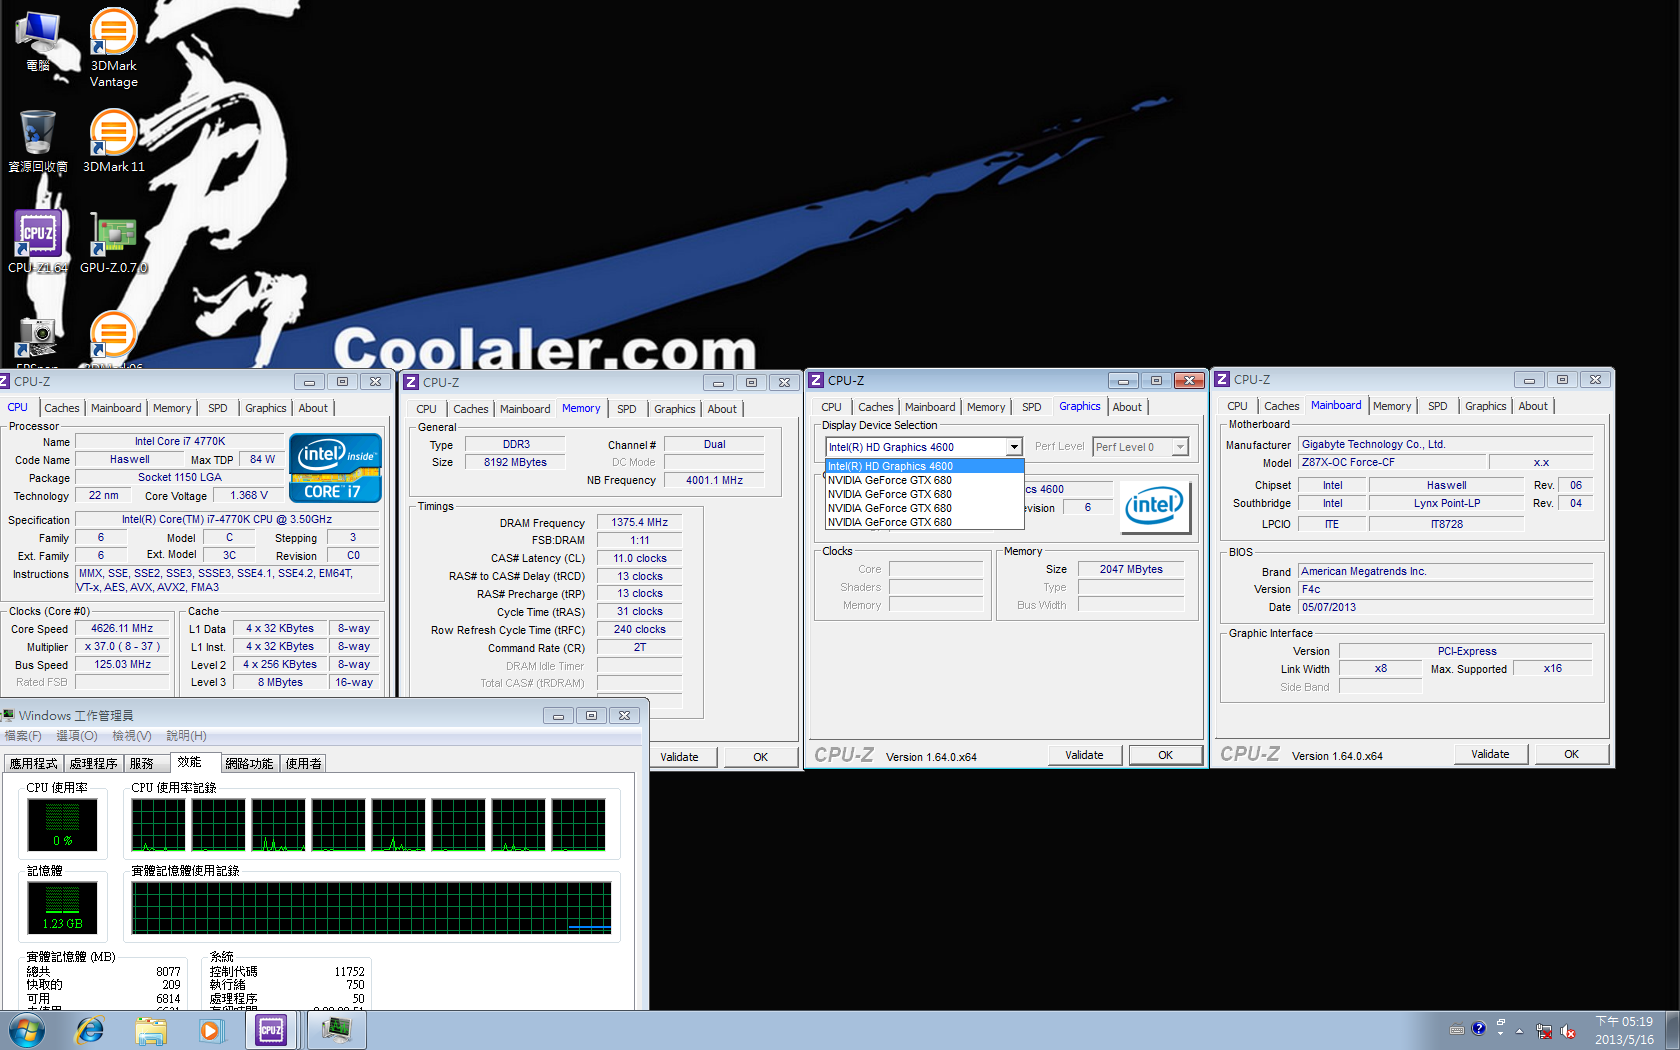This screenshot has height=1050, width=1680.
Task: Open Task Manager 說明(H) menu
Action: 186,736
